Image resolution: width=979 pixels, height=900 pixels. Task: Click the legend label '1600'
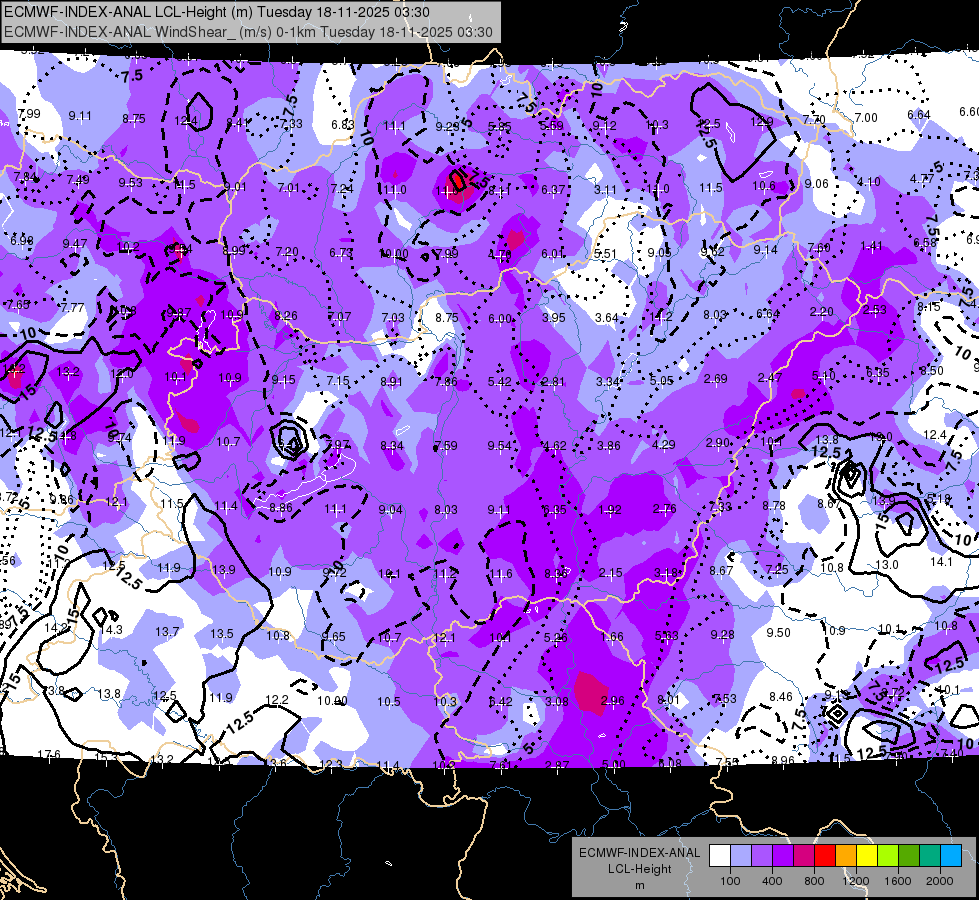(x=898, y=881)
